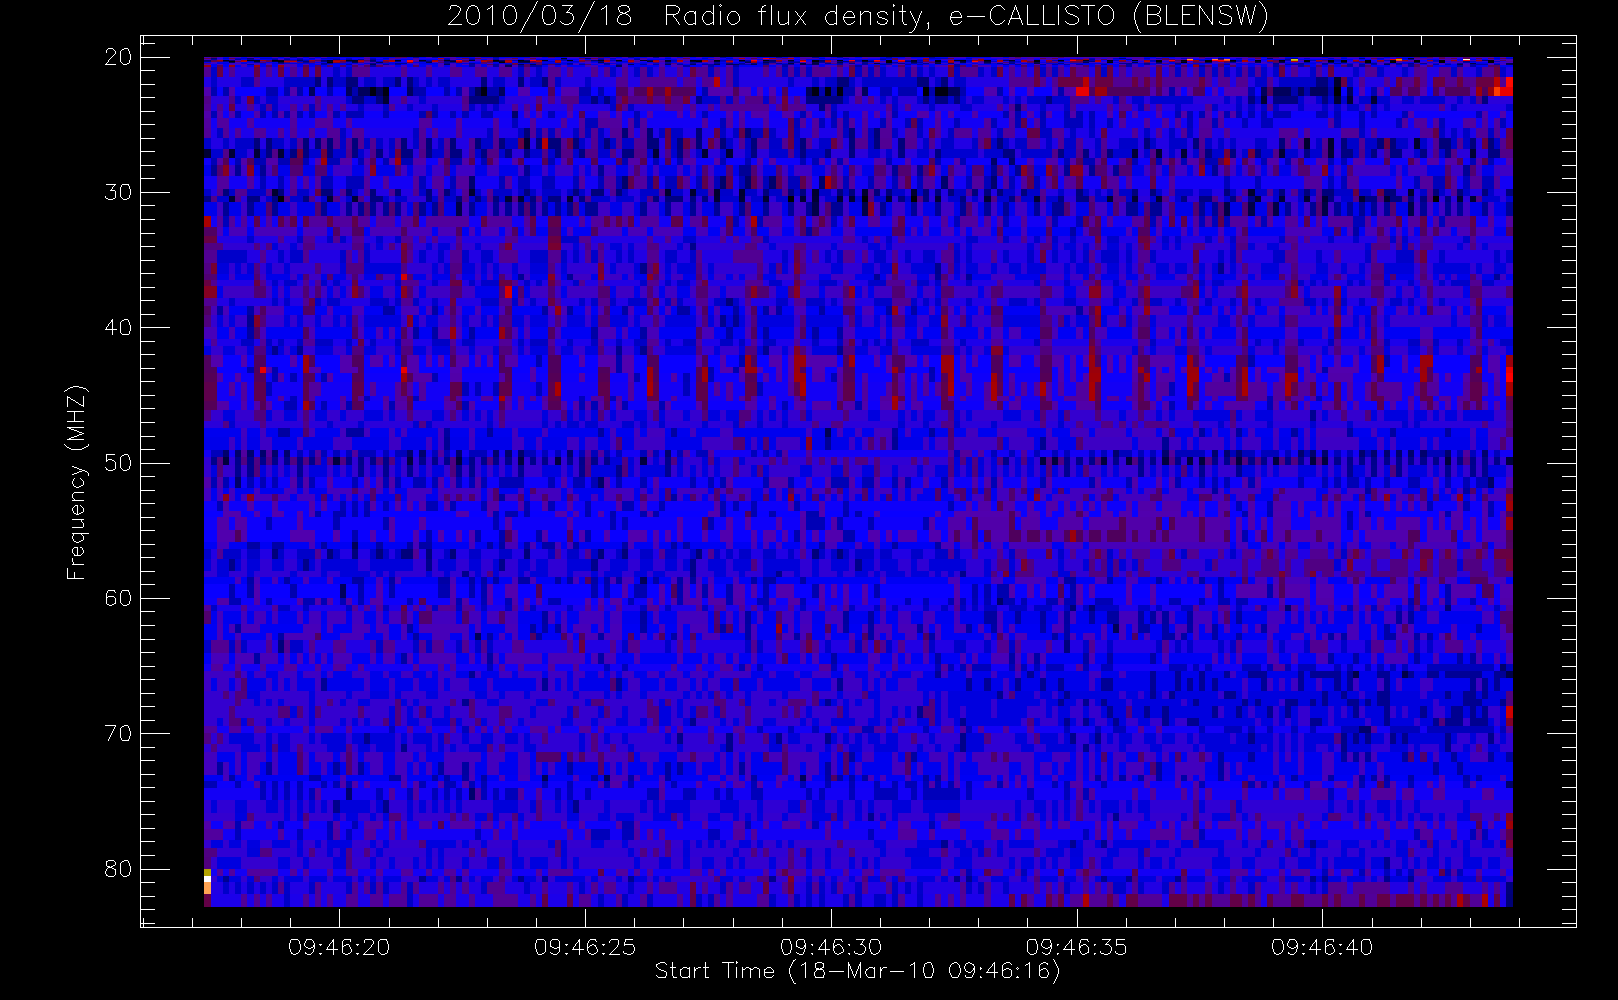Click time tick label 09:46:25
Image resolution: width=1618 pixels, height=1000 pixels.
coord(585,946)
